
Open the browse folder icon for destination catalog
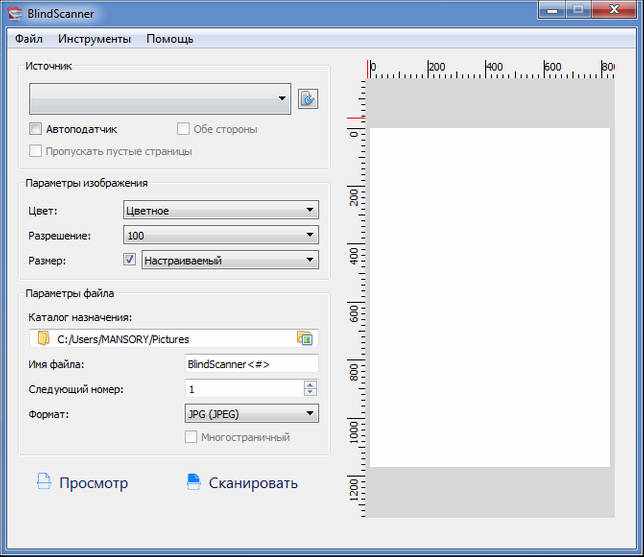[x=305, y=338]
